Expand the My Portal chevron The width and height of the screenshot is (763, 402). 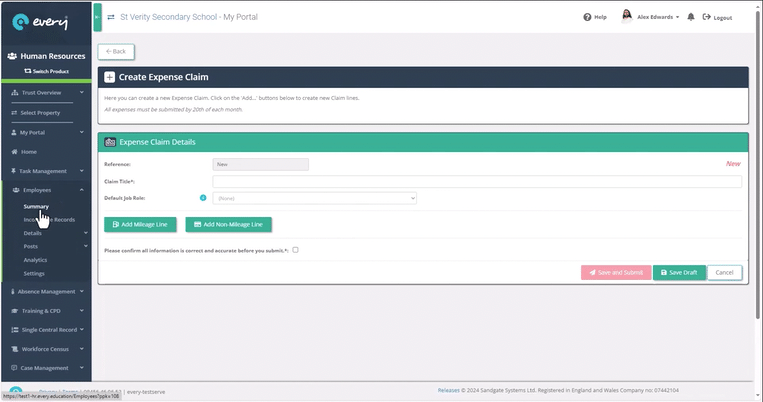coord(82,132)
